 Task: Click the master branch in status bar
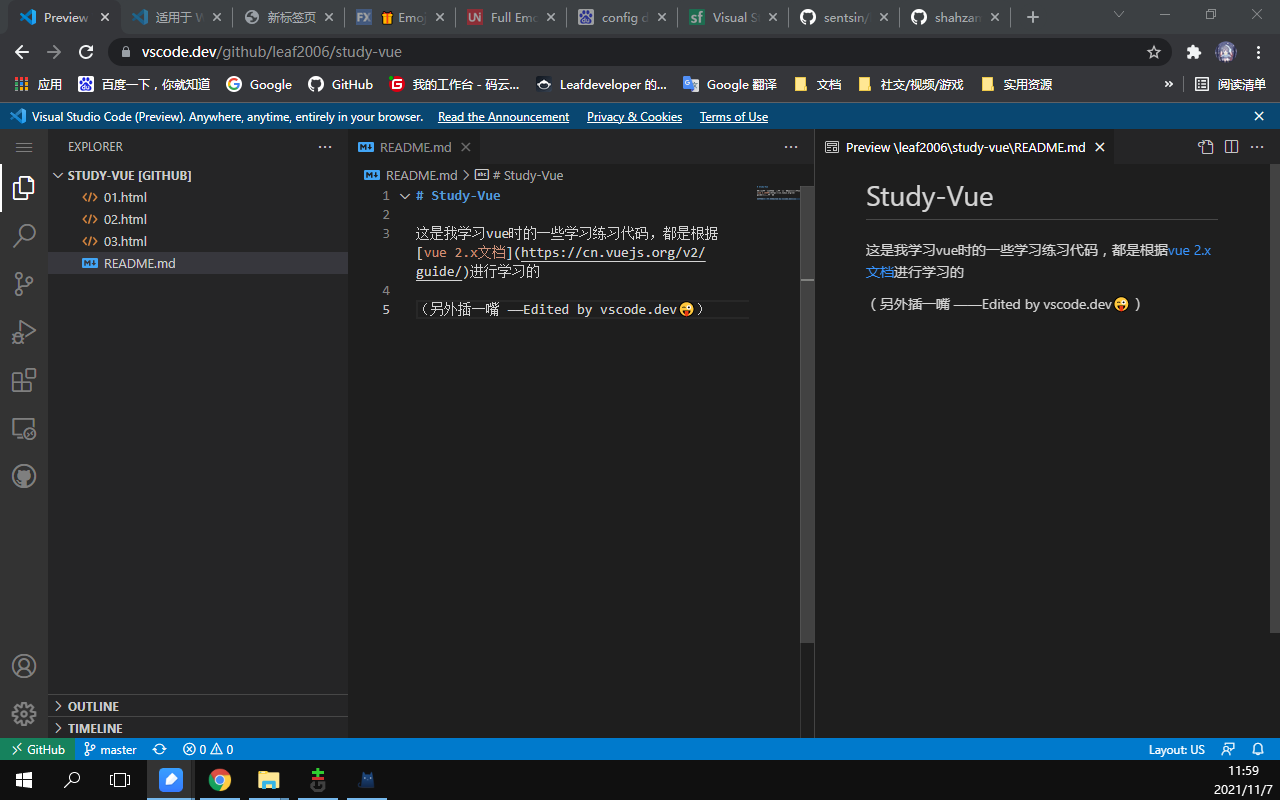(110, 749)
